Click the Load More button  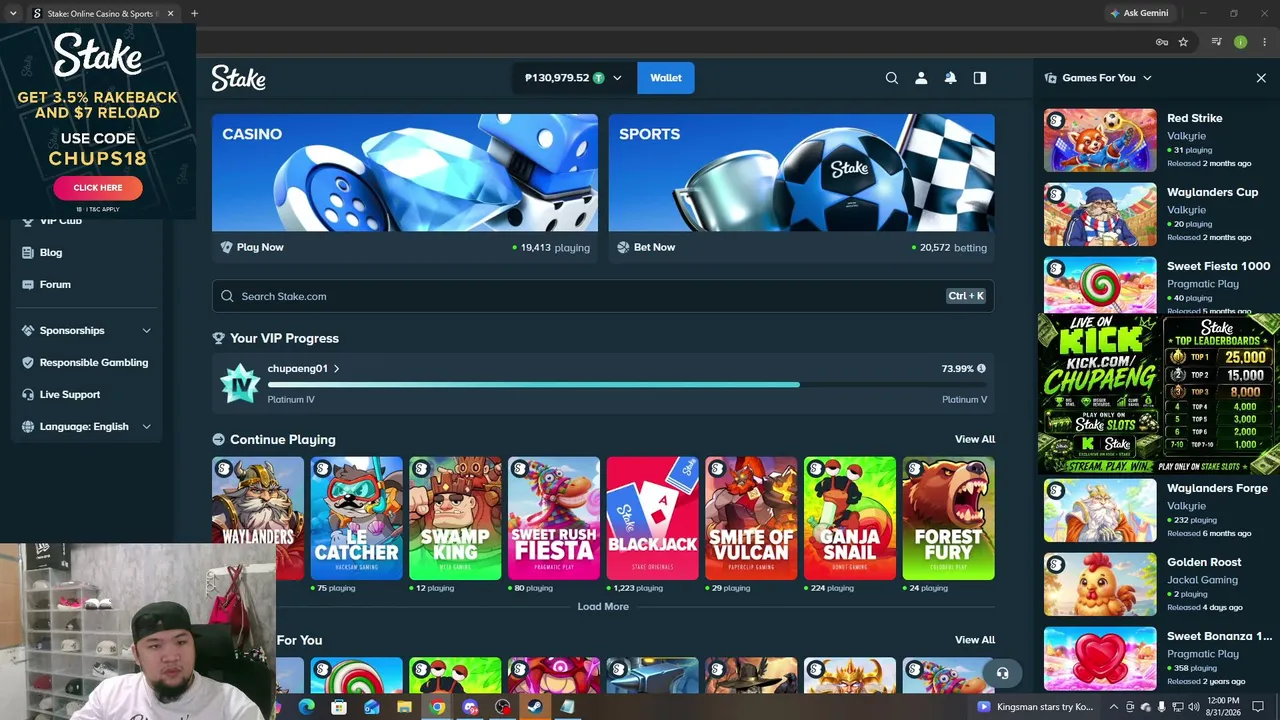603,607
